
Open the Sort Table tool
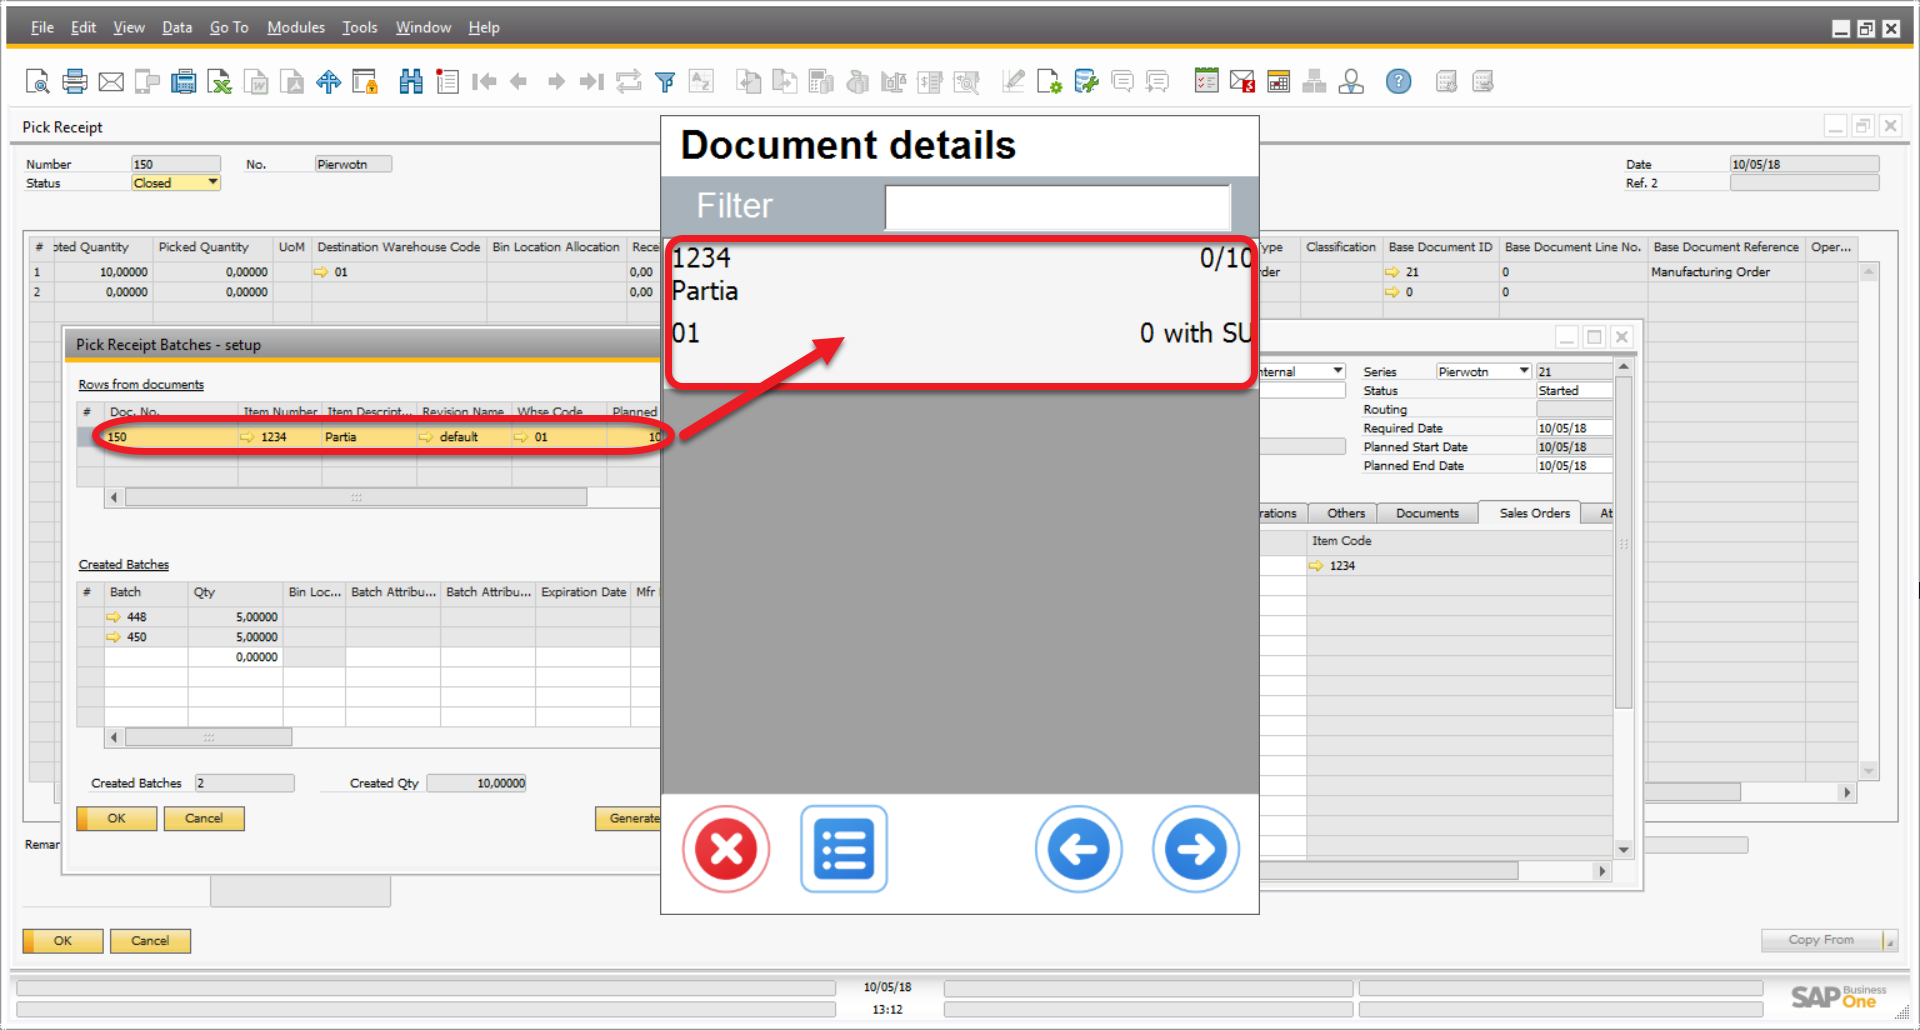pyautogui.click(x=701, y=81)
